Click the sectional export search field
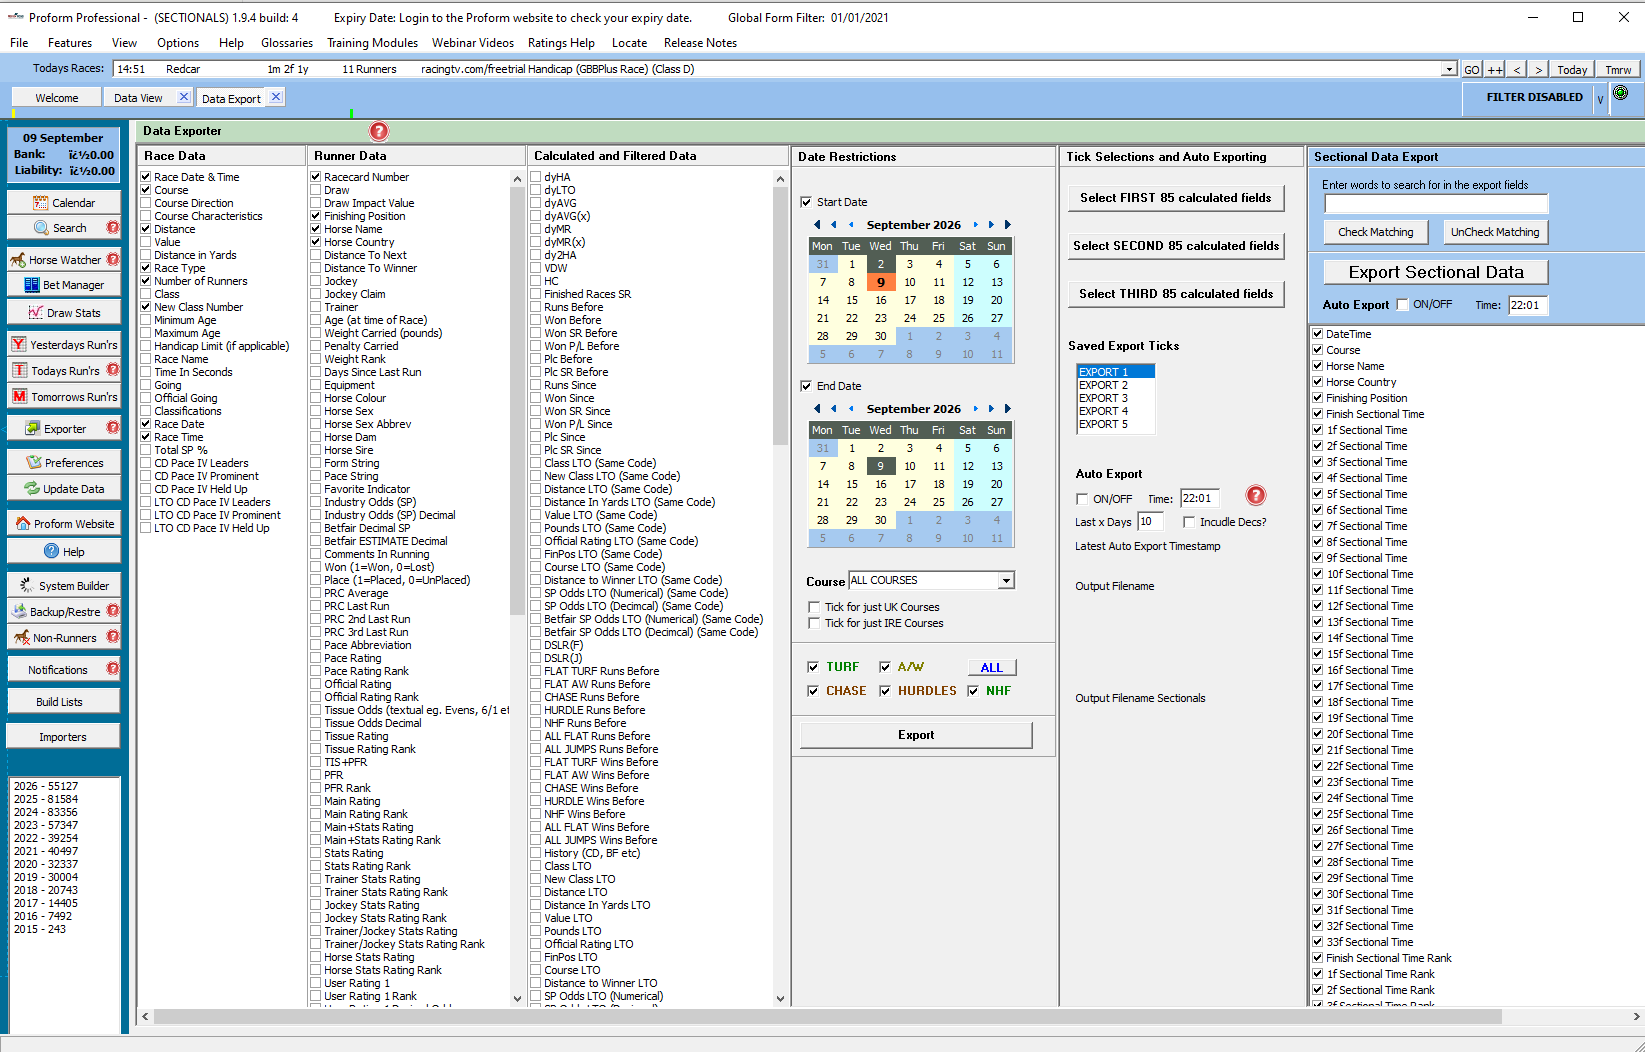 pos(1436,204)
